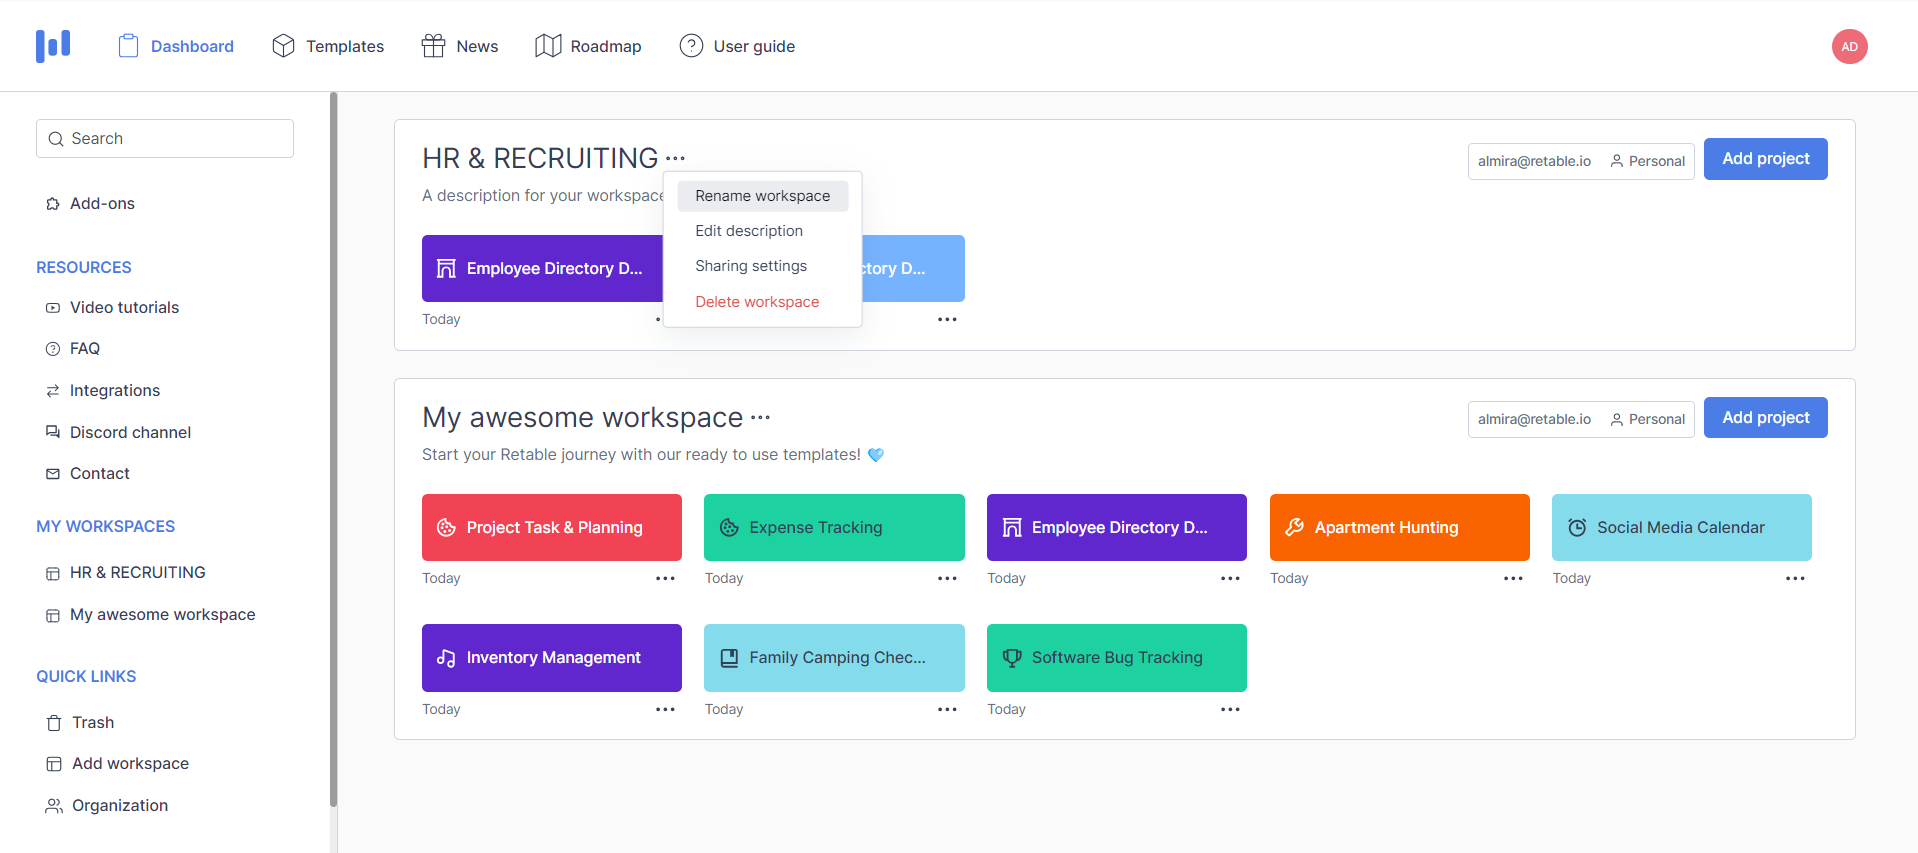The height and width of the screenshot is (853, 1918).
Task: Click the Retable logo icon
Action: pos(53,46)
